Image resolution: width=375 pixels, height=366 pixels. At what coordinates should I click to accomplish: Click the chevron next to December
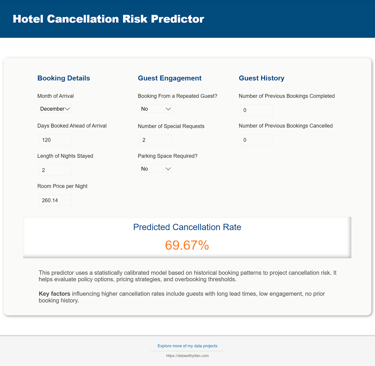67,109
